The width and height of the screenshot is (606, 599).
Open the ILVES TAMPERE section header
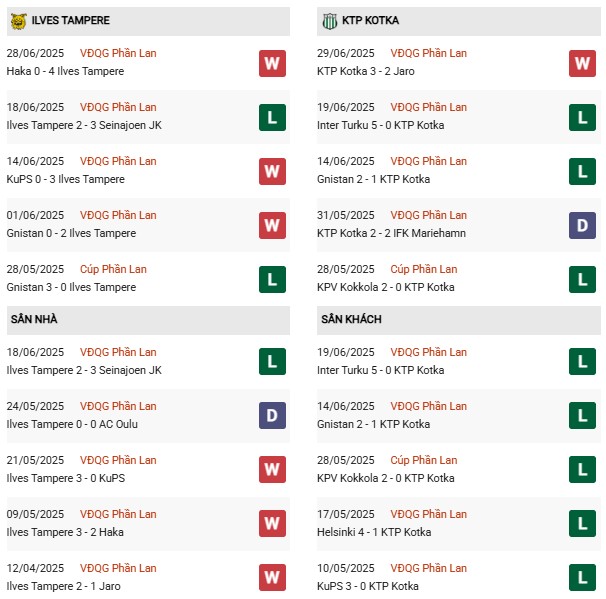click(148, 21)
